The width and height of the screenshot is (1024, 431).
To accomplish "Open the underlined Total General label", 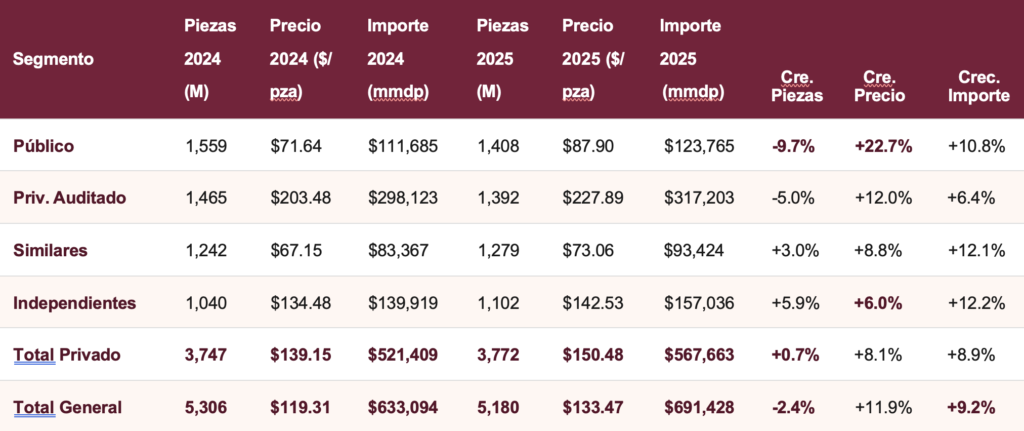I will point(68,406).
